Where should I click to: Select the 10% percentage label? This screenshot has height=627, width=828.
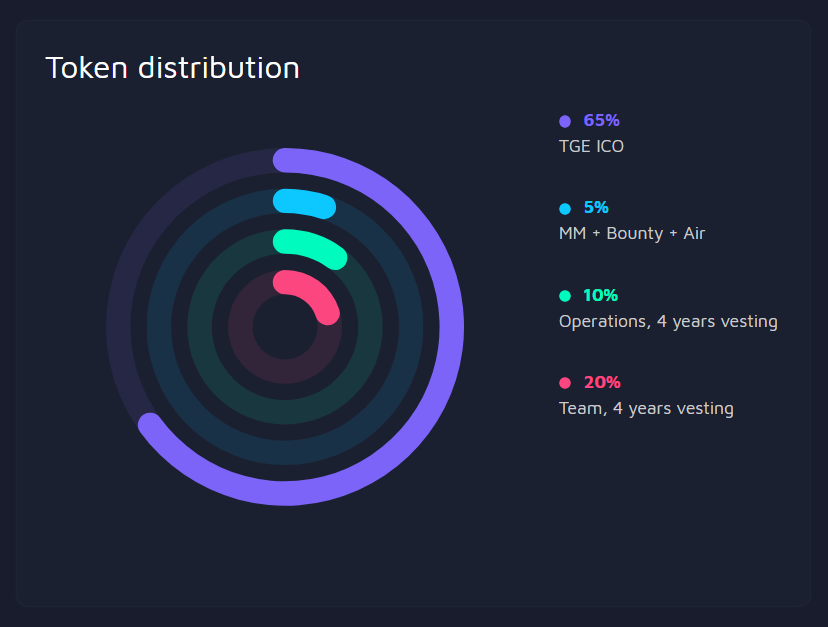(x=600, y=295)
